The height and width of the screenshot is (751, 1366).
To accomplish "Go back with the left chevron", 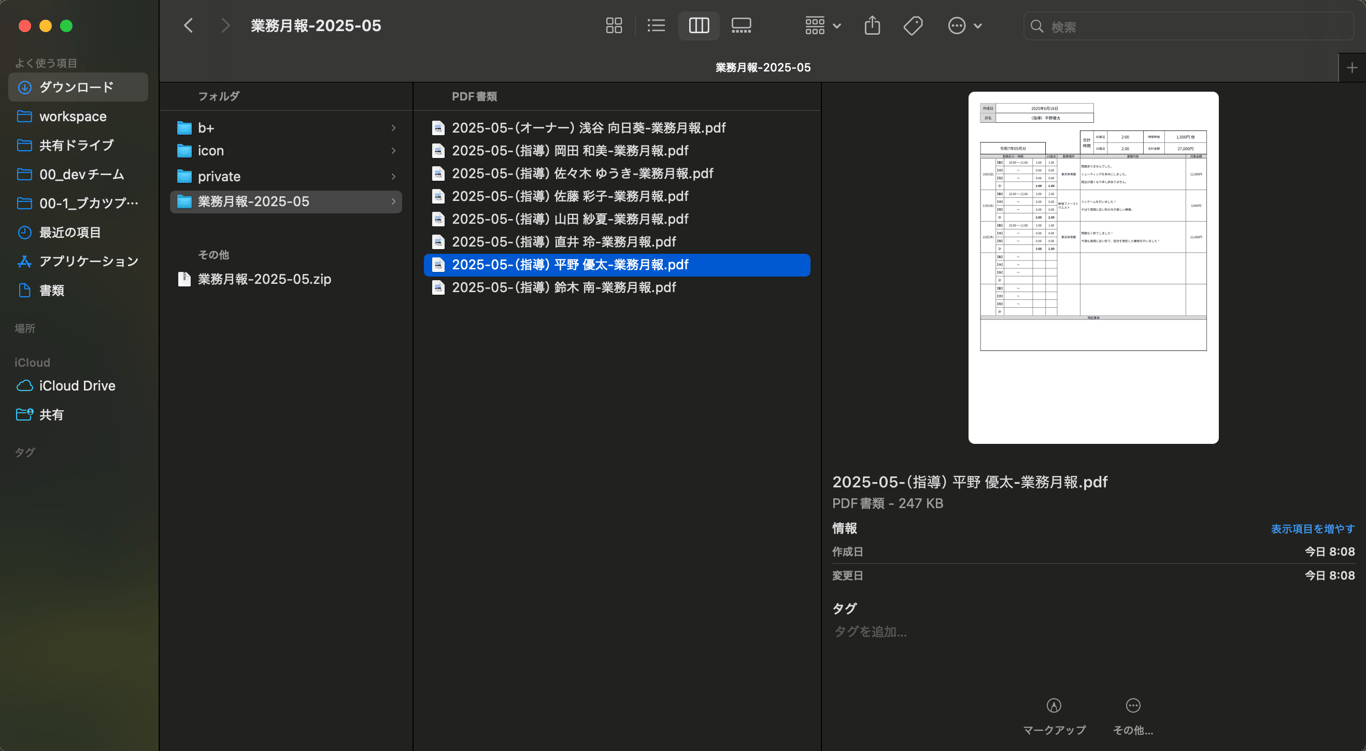I will (x=189, y=26).
